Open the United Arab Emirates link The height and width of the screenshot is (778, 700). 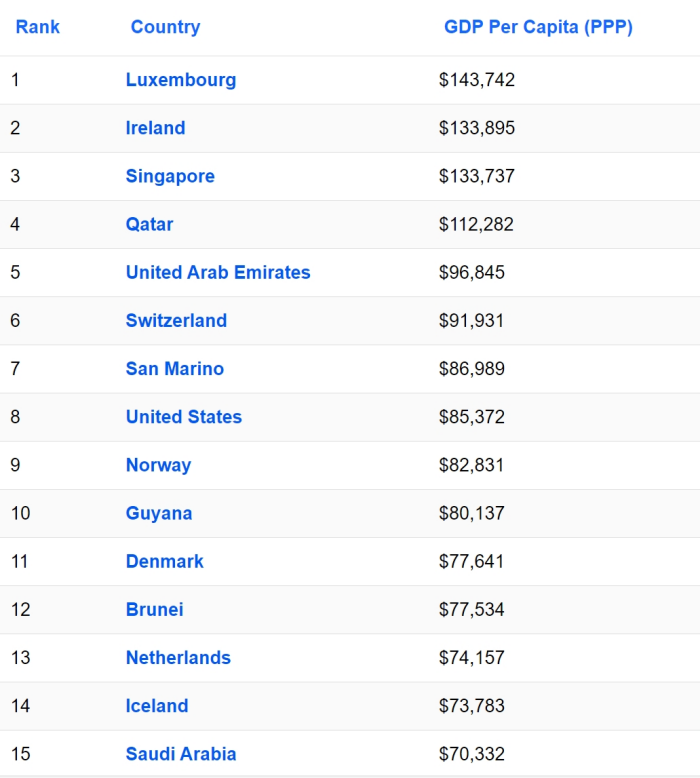218,272
